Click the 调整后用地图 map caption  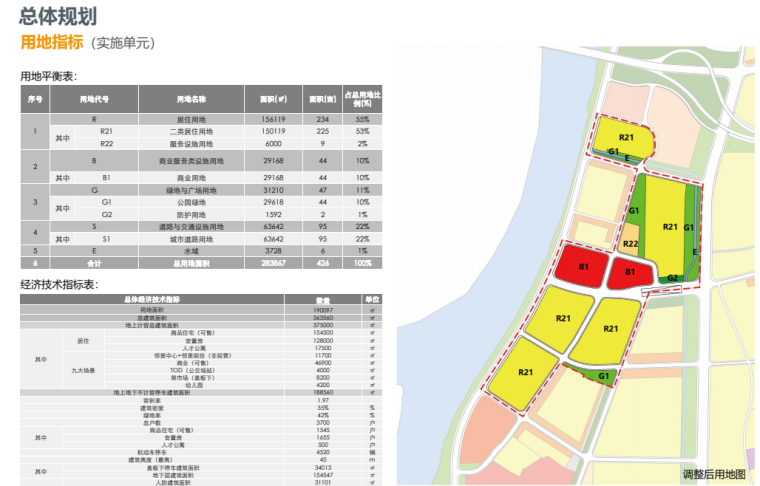click(714, 474)
